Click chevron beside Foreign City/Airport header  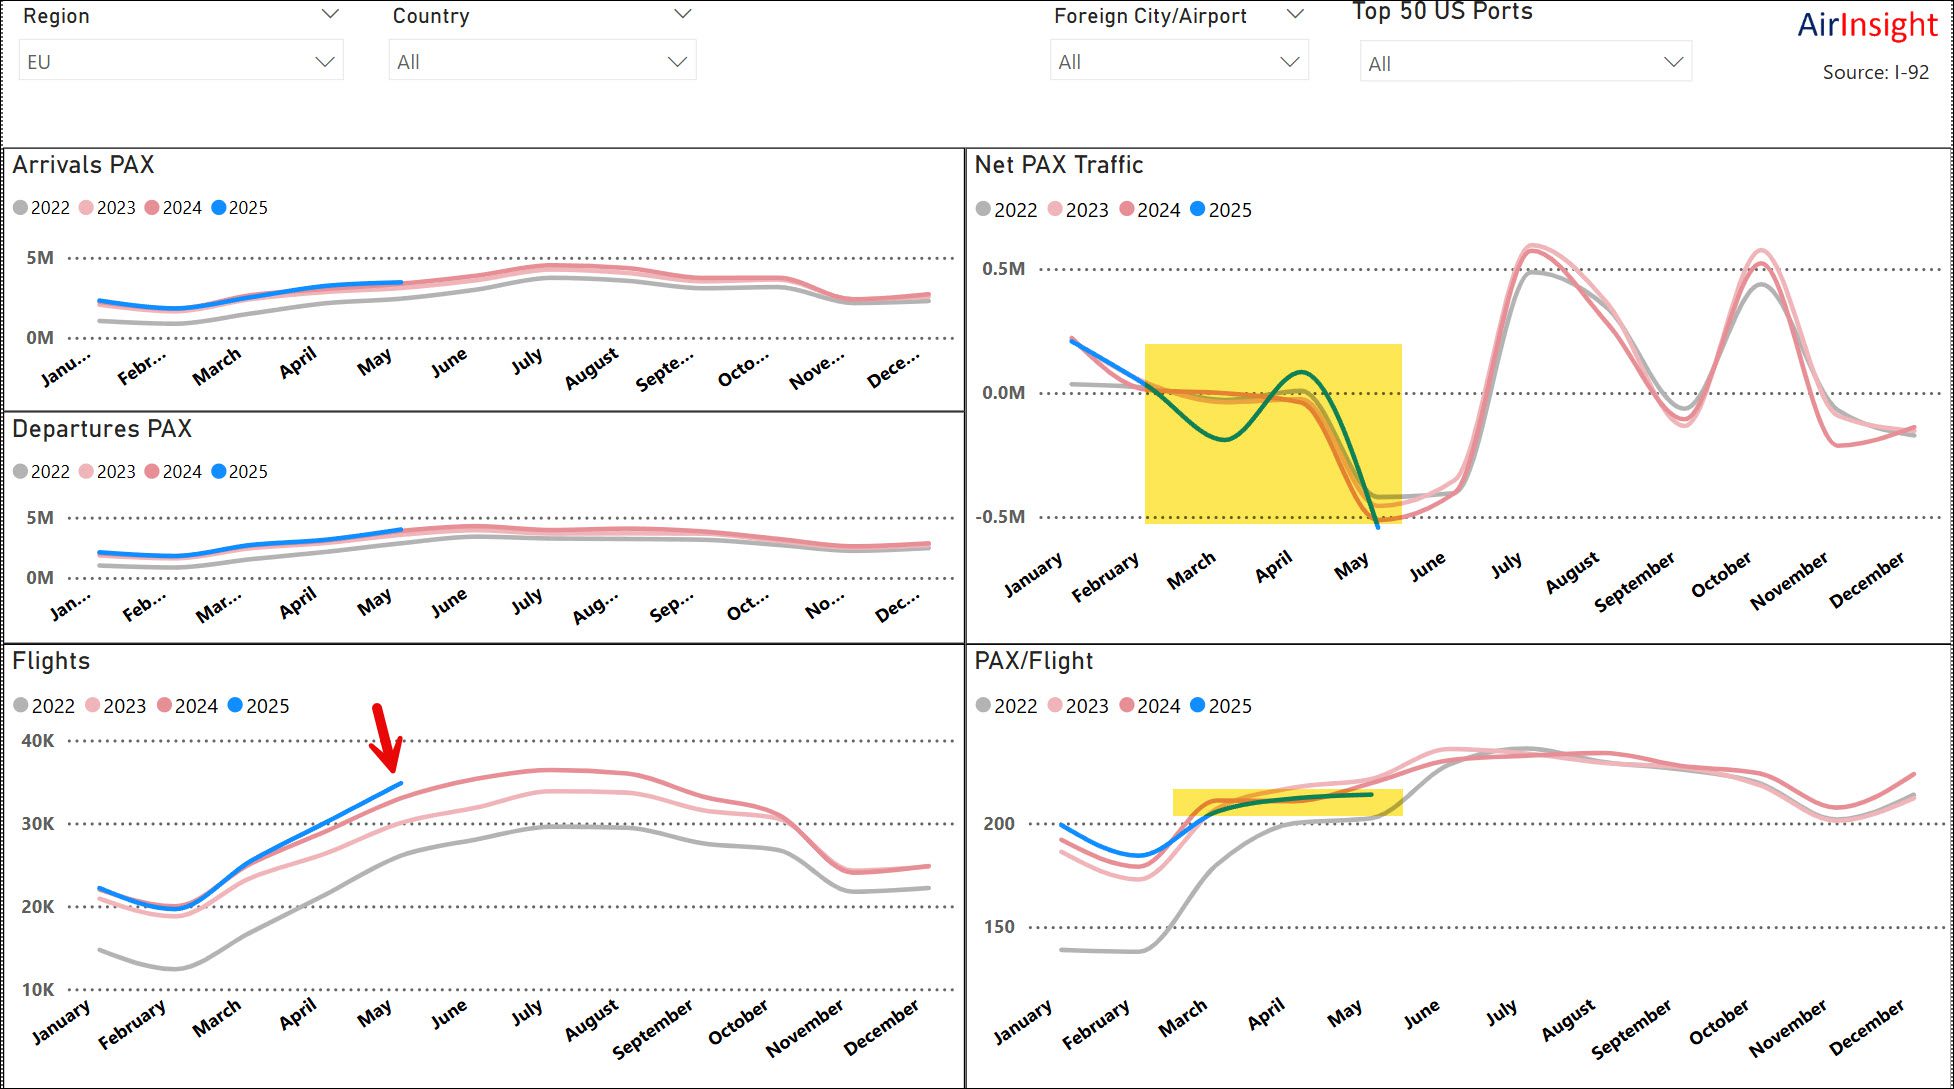1295,14
